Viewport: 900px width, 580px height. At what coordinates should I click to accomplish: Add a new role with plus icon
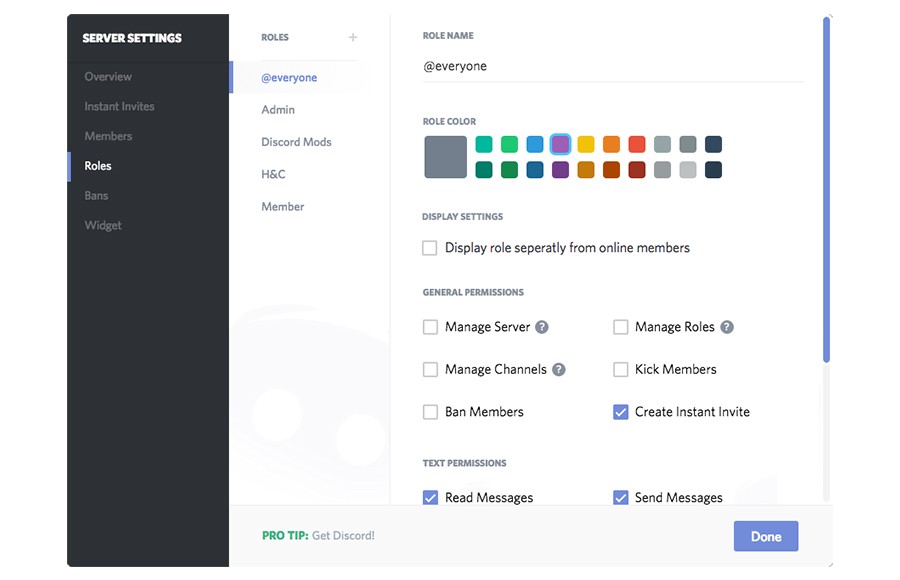pos(352,37)
